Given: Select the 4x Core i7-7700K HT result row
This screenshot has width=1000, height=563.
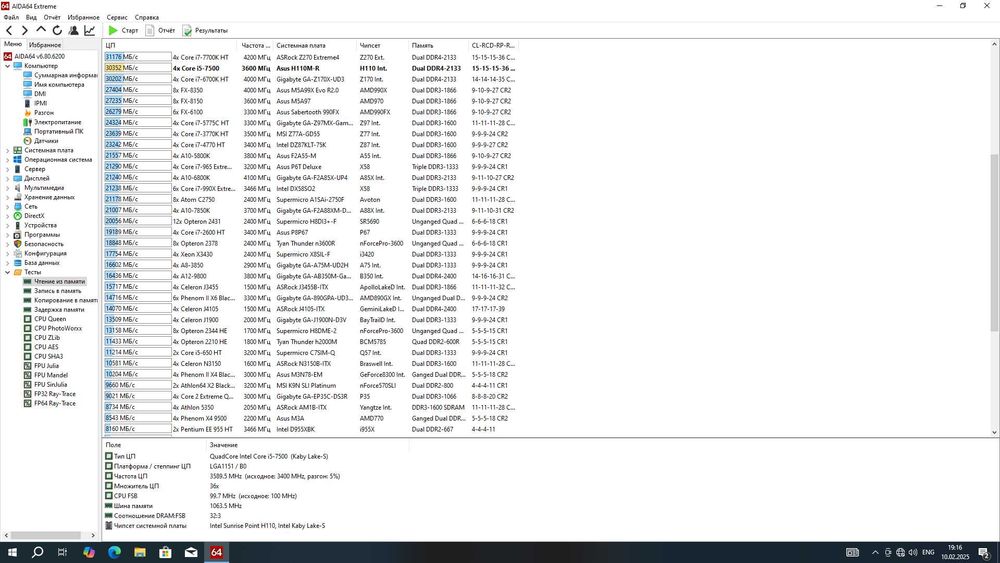Looking at the screenshot, I should click(x=310, y=57).
